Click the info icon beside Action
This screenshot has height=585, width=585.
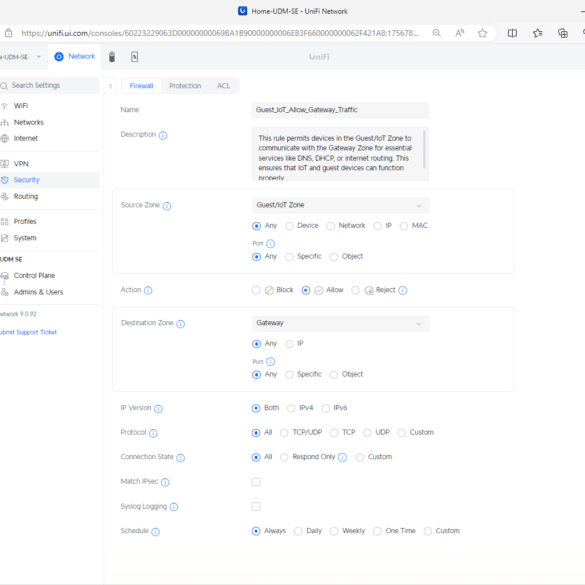coord(148,290)
